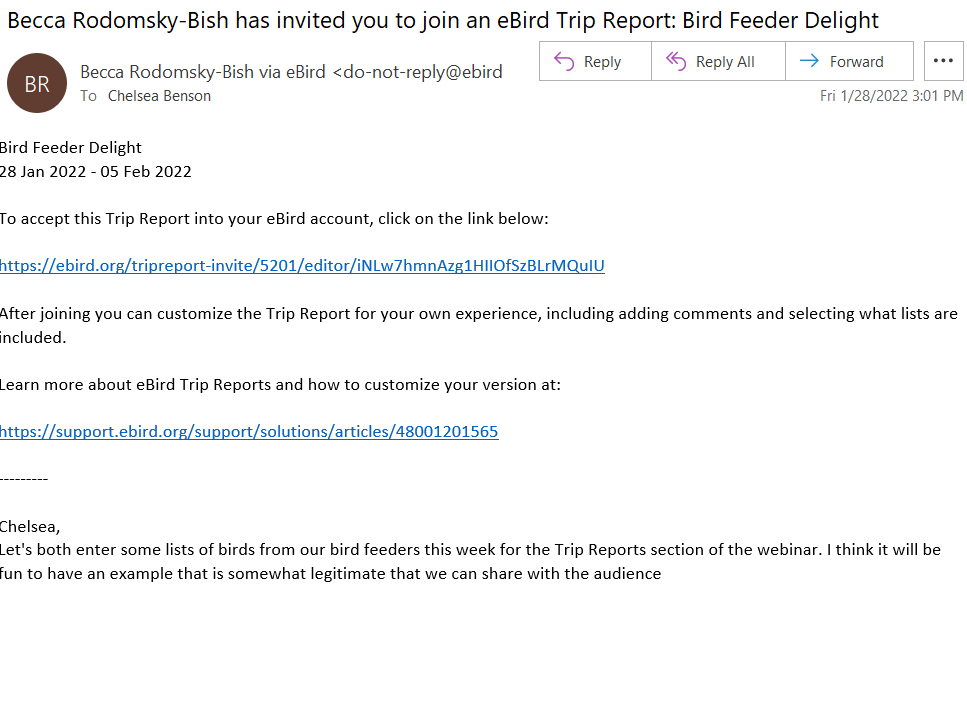The image size is (967, 707).
Task: Click recipient Chelsea Benson
Action: click(x=159, y=96)
